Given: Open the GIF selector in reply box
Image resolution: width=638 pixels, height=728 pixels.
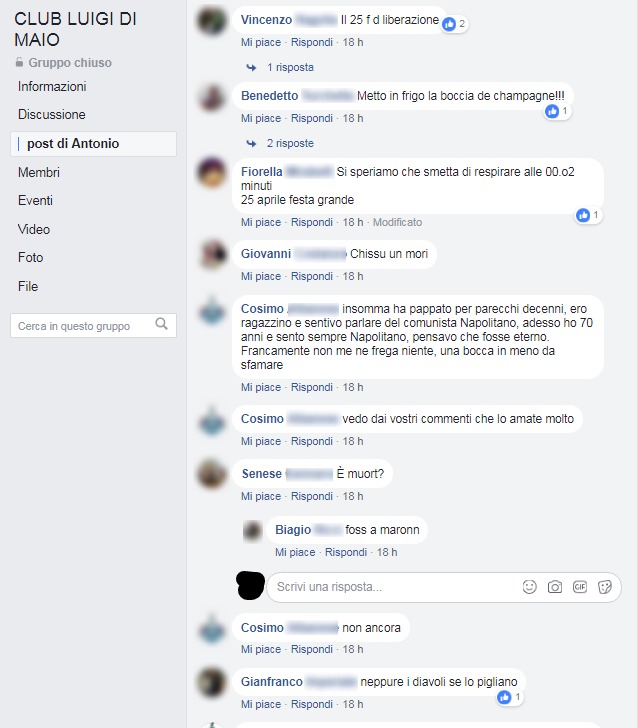Looking at the screenshot, I should 579,587.
